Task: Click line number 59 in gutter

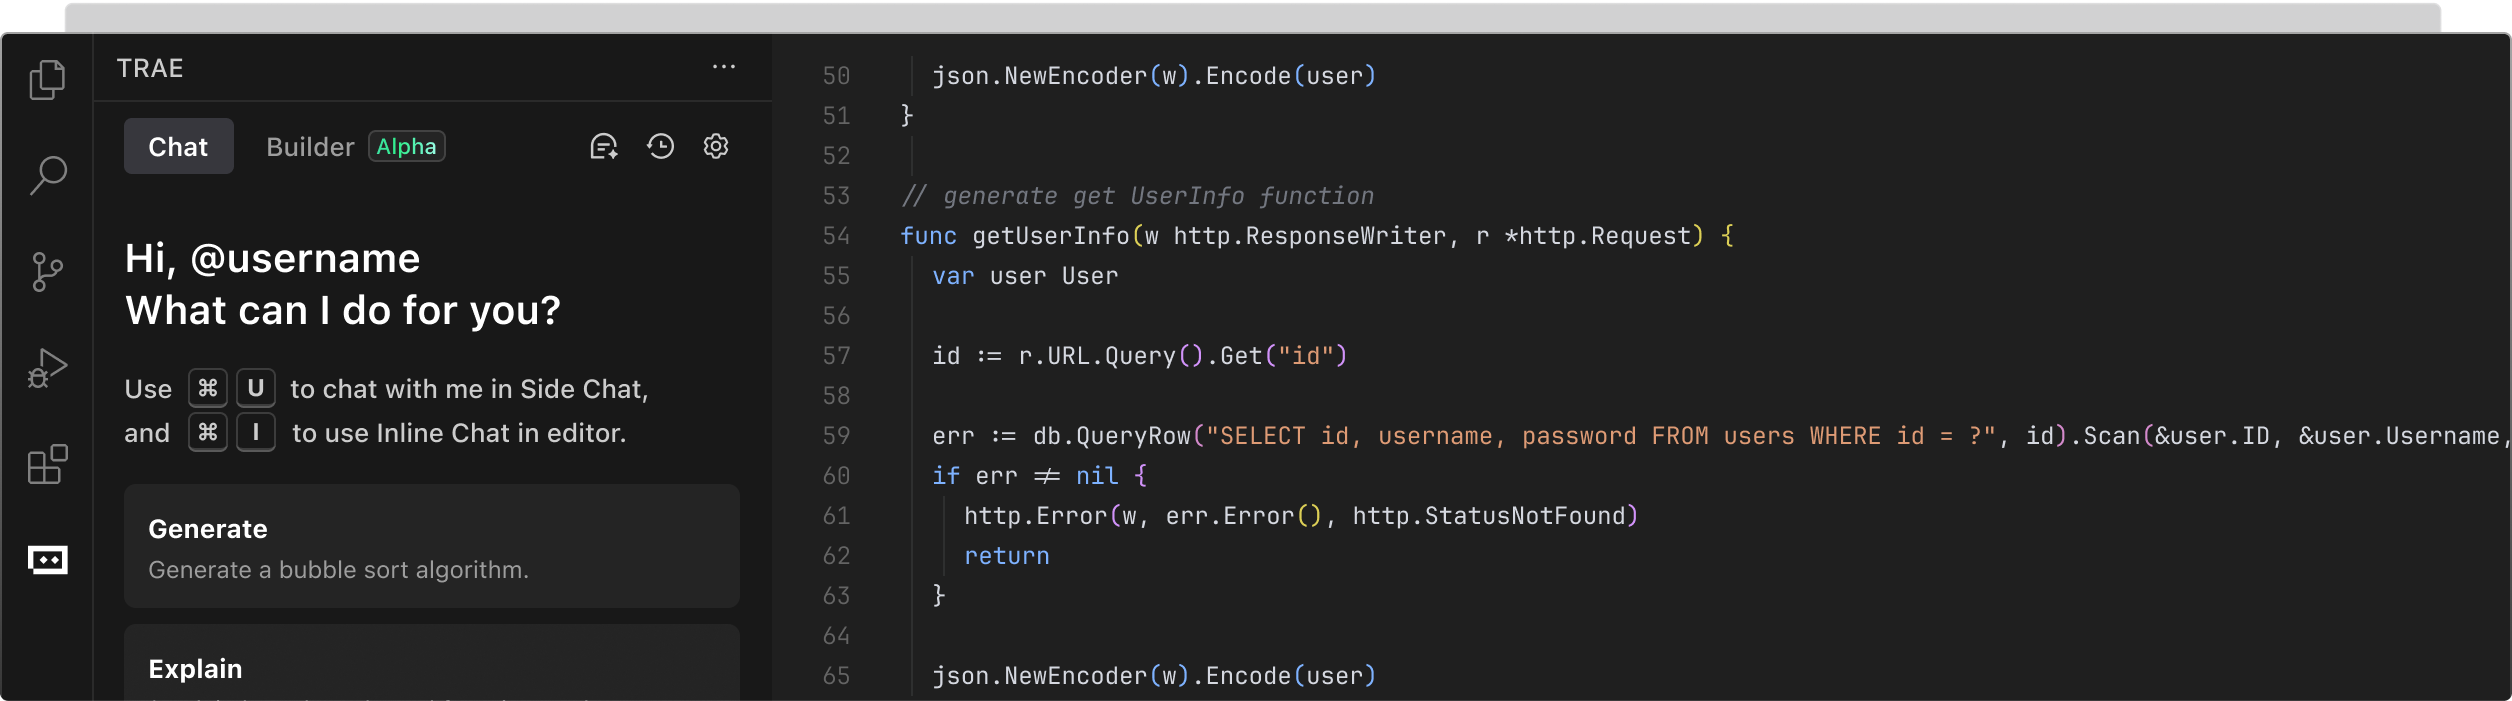Action: click(x=836, y=436)
